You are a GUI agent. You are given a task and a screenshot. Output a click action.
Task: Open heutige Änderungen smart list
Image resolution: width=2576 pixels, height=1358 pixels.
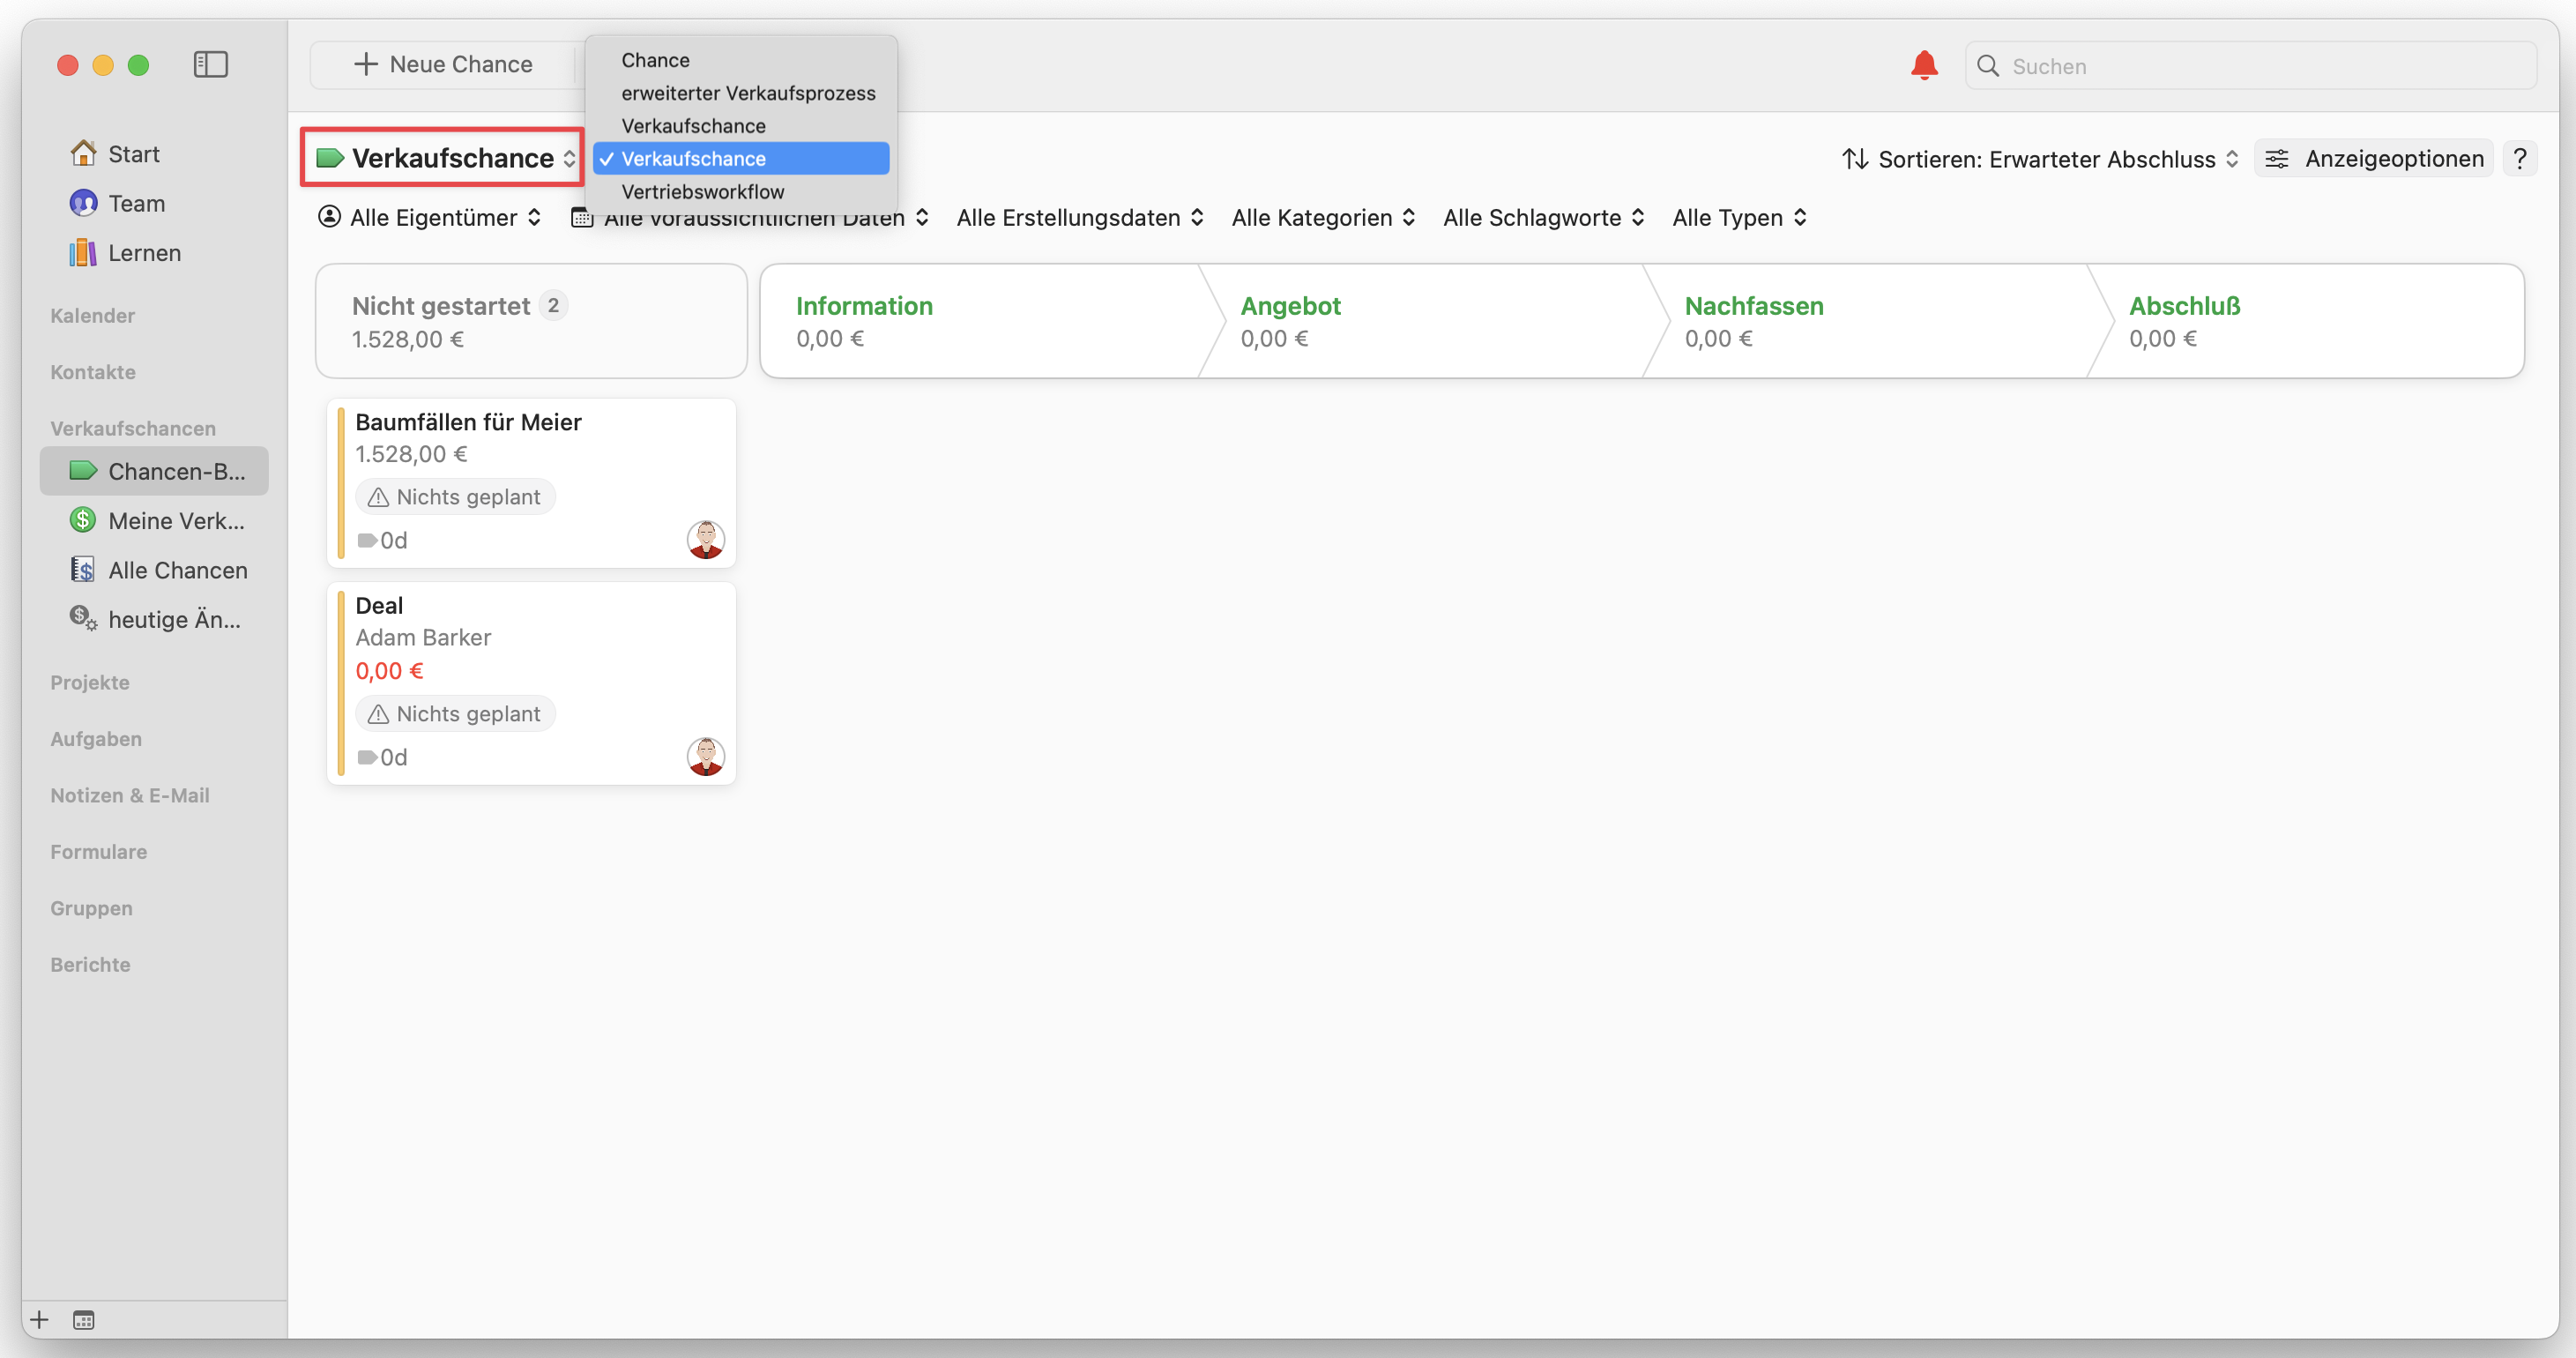click(174, 618)
